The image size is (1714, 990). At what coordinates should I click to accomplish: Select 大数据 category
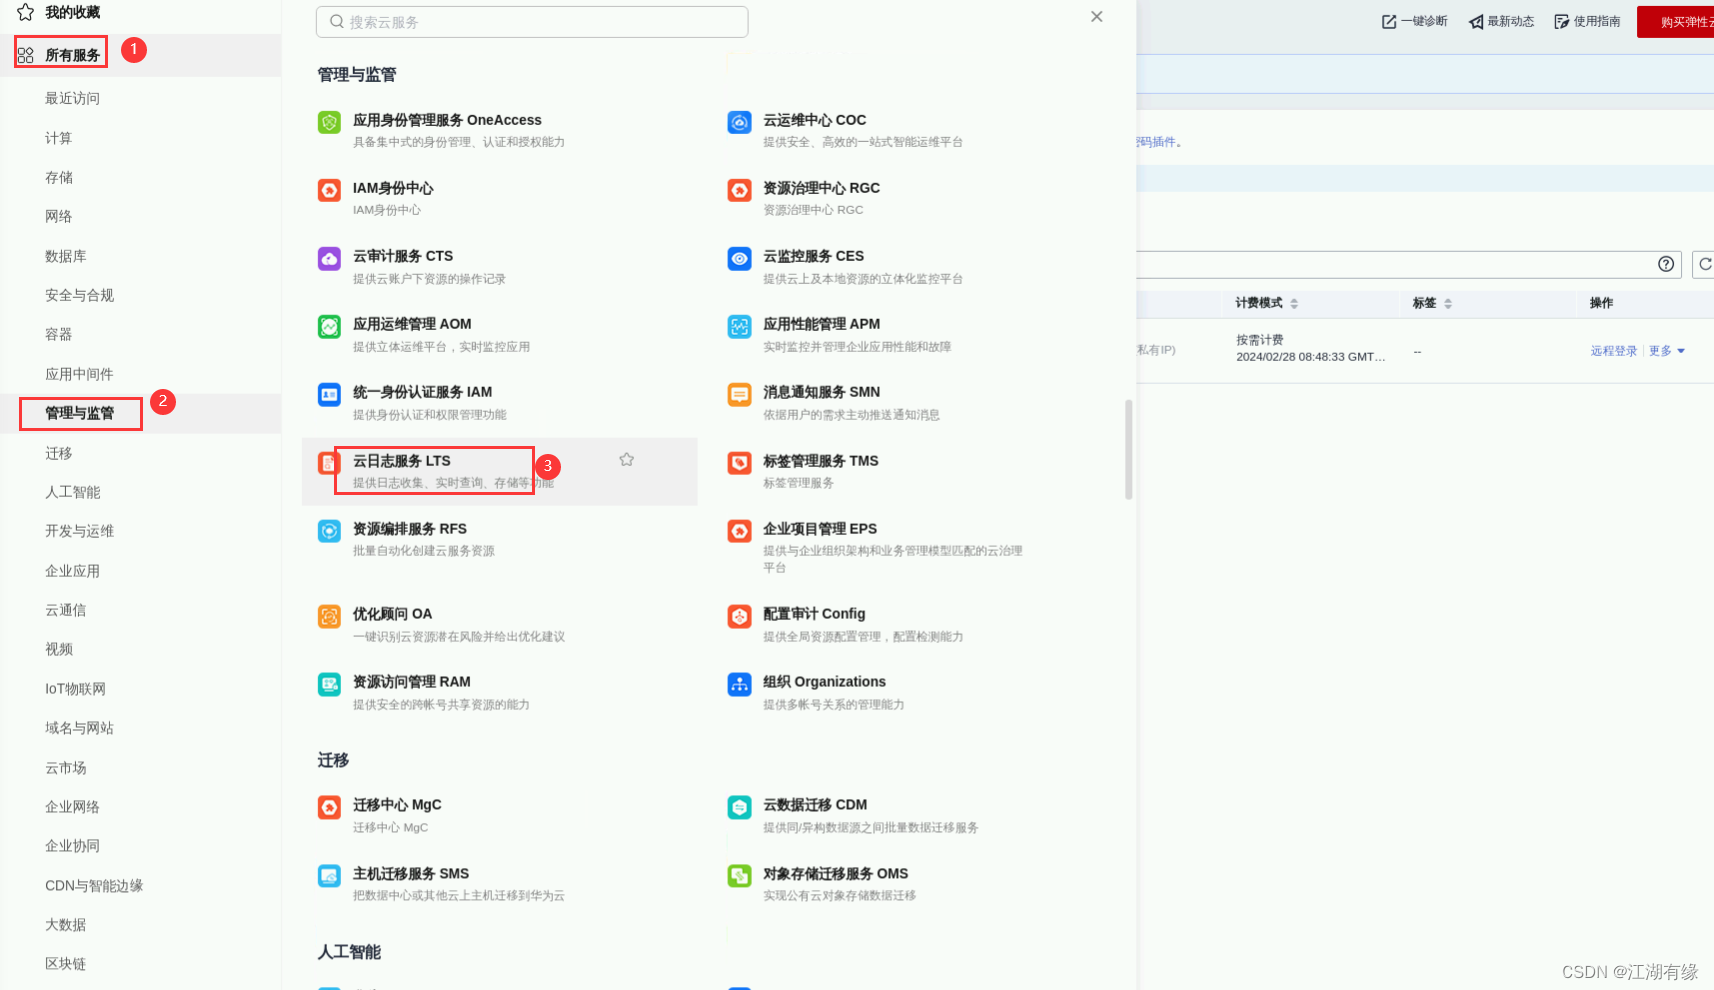(65, 925)
